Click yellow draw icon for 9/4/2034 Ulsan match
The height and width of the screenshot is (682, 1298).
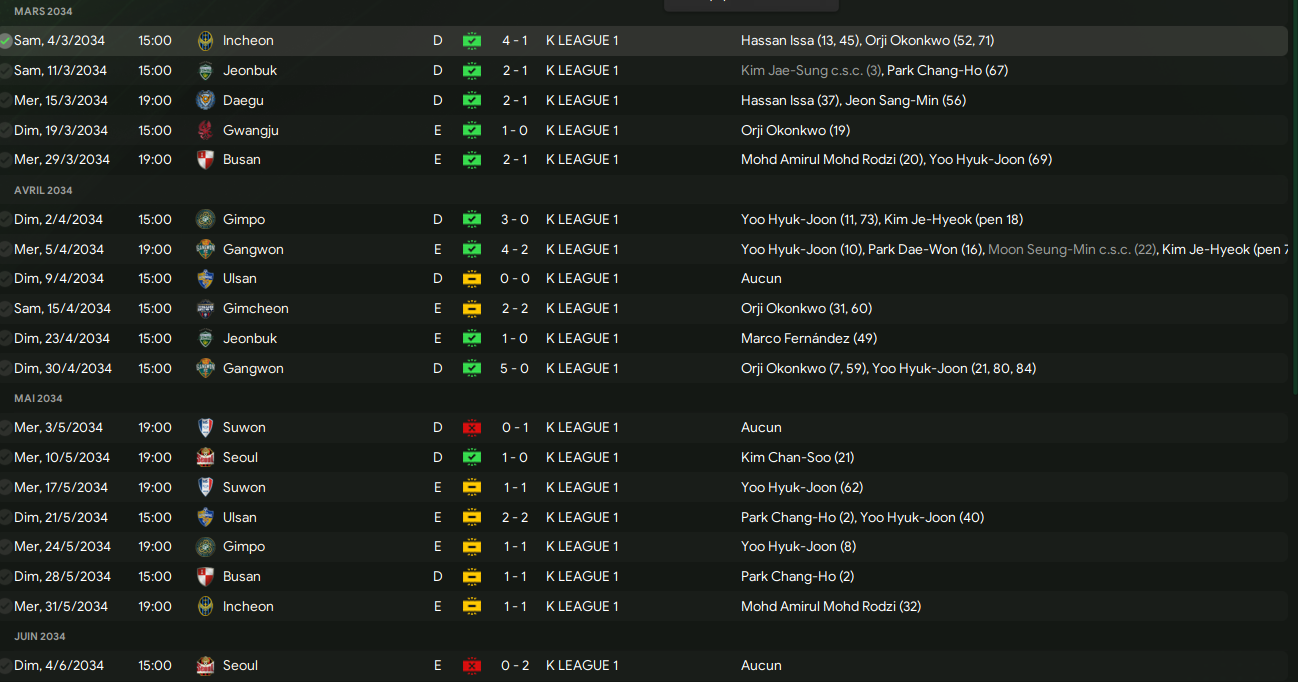[472, 279]
